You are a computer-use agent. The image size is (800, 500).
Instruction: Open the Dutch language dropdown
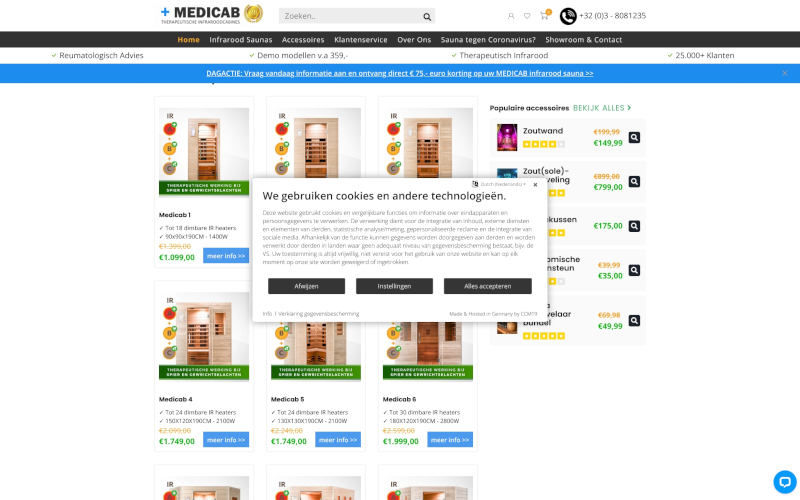(499, 184)
